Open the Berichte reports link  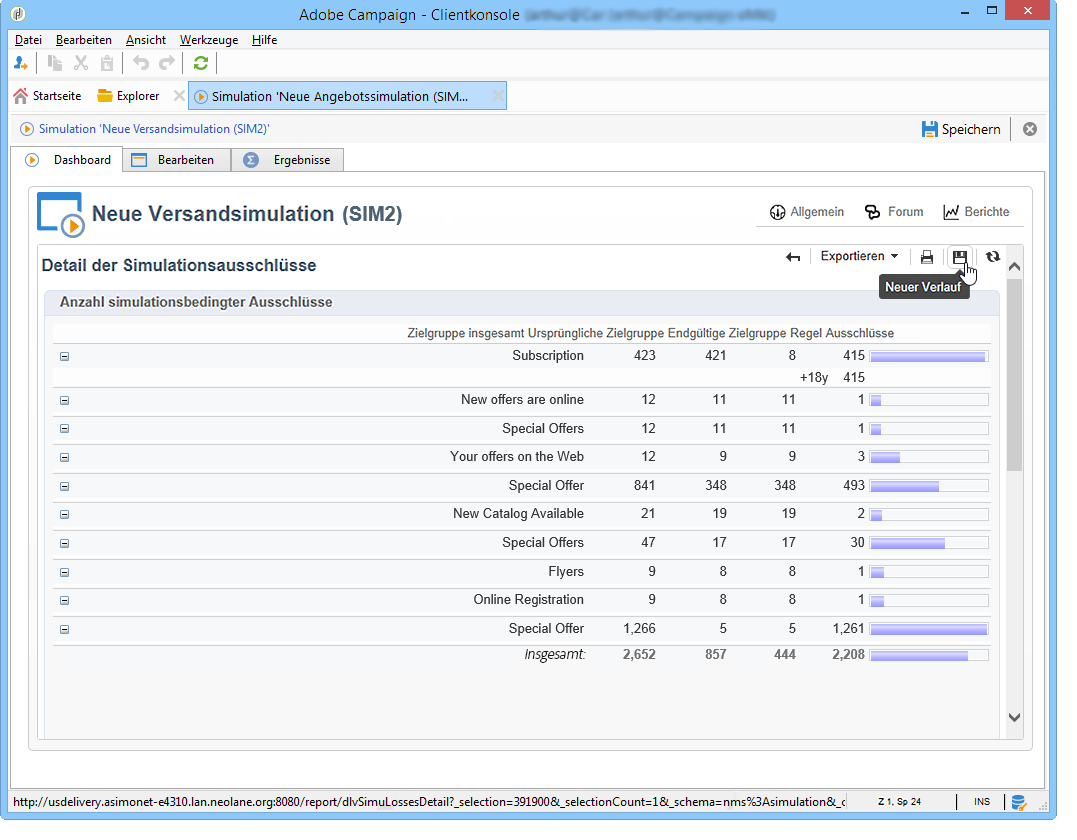[976, 212]
